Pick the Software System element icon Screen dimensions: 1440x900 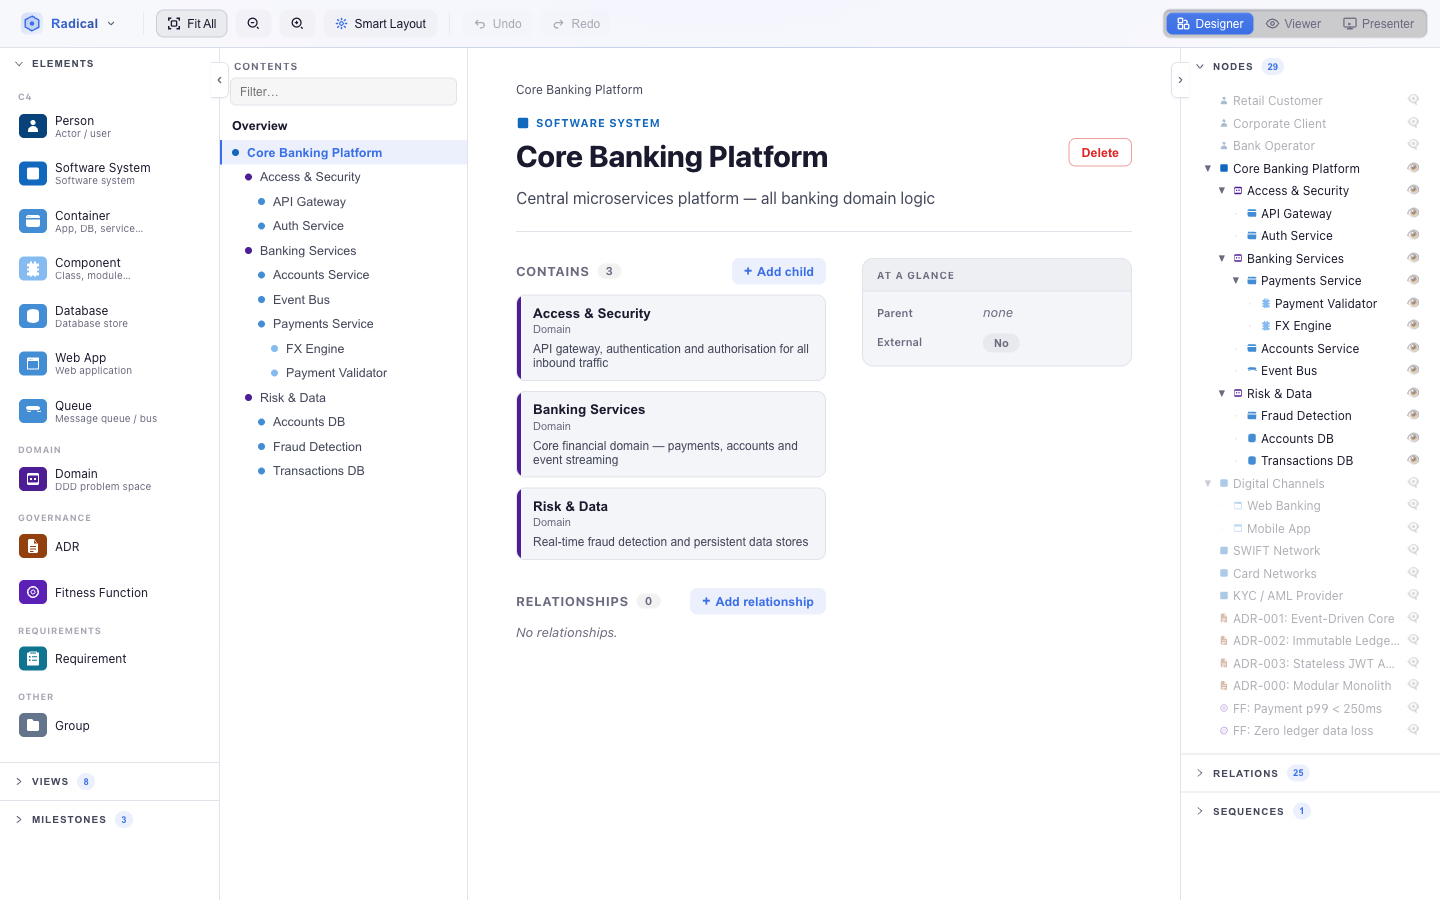click(33, 173)
